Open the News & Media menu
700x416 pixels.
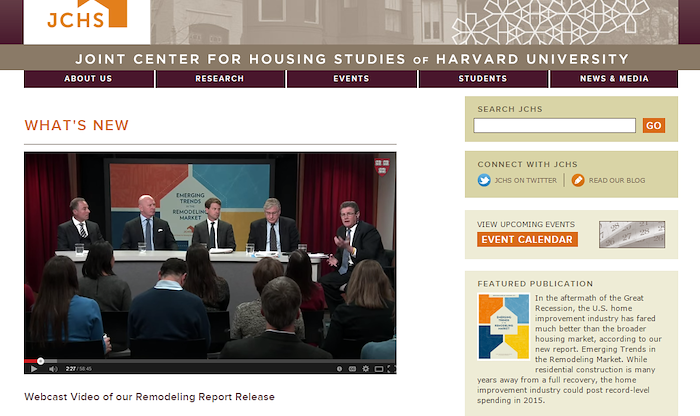pyautogui.click(x=614, y=79)
